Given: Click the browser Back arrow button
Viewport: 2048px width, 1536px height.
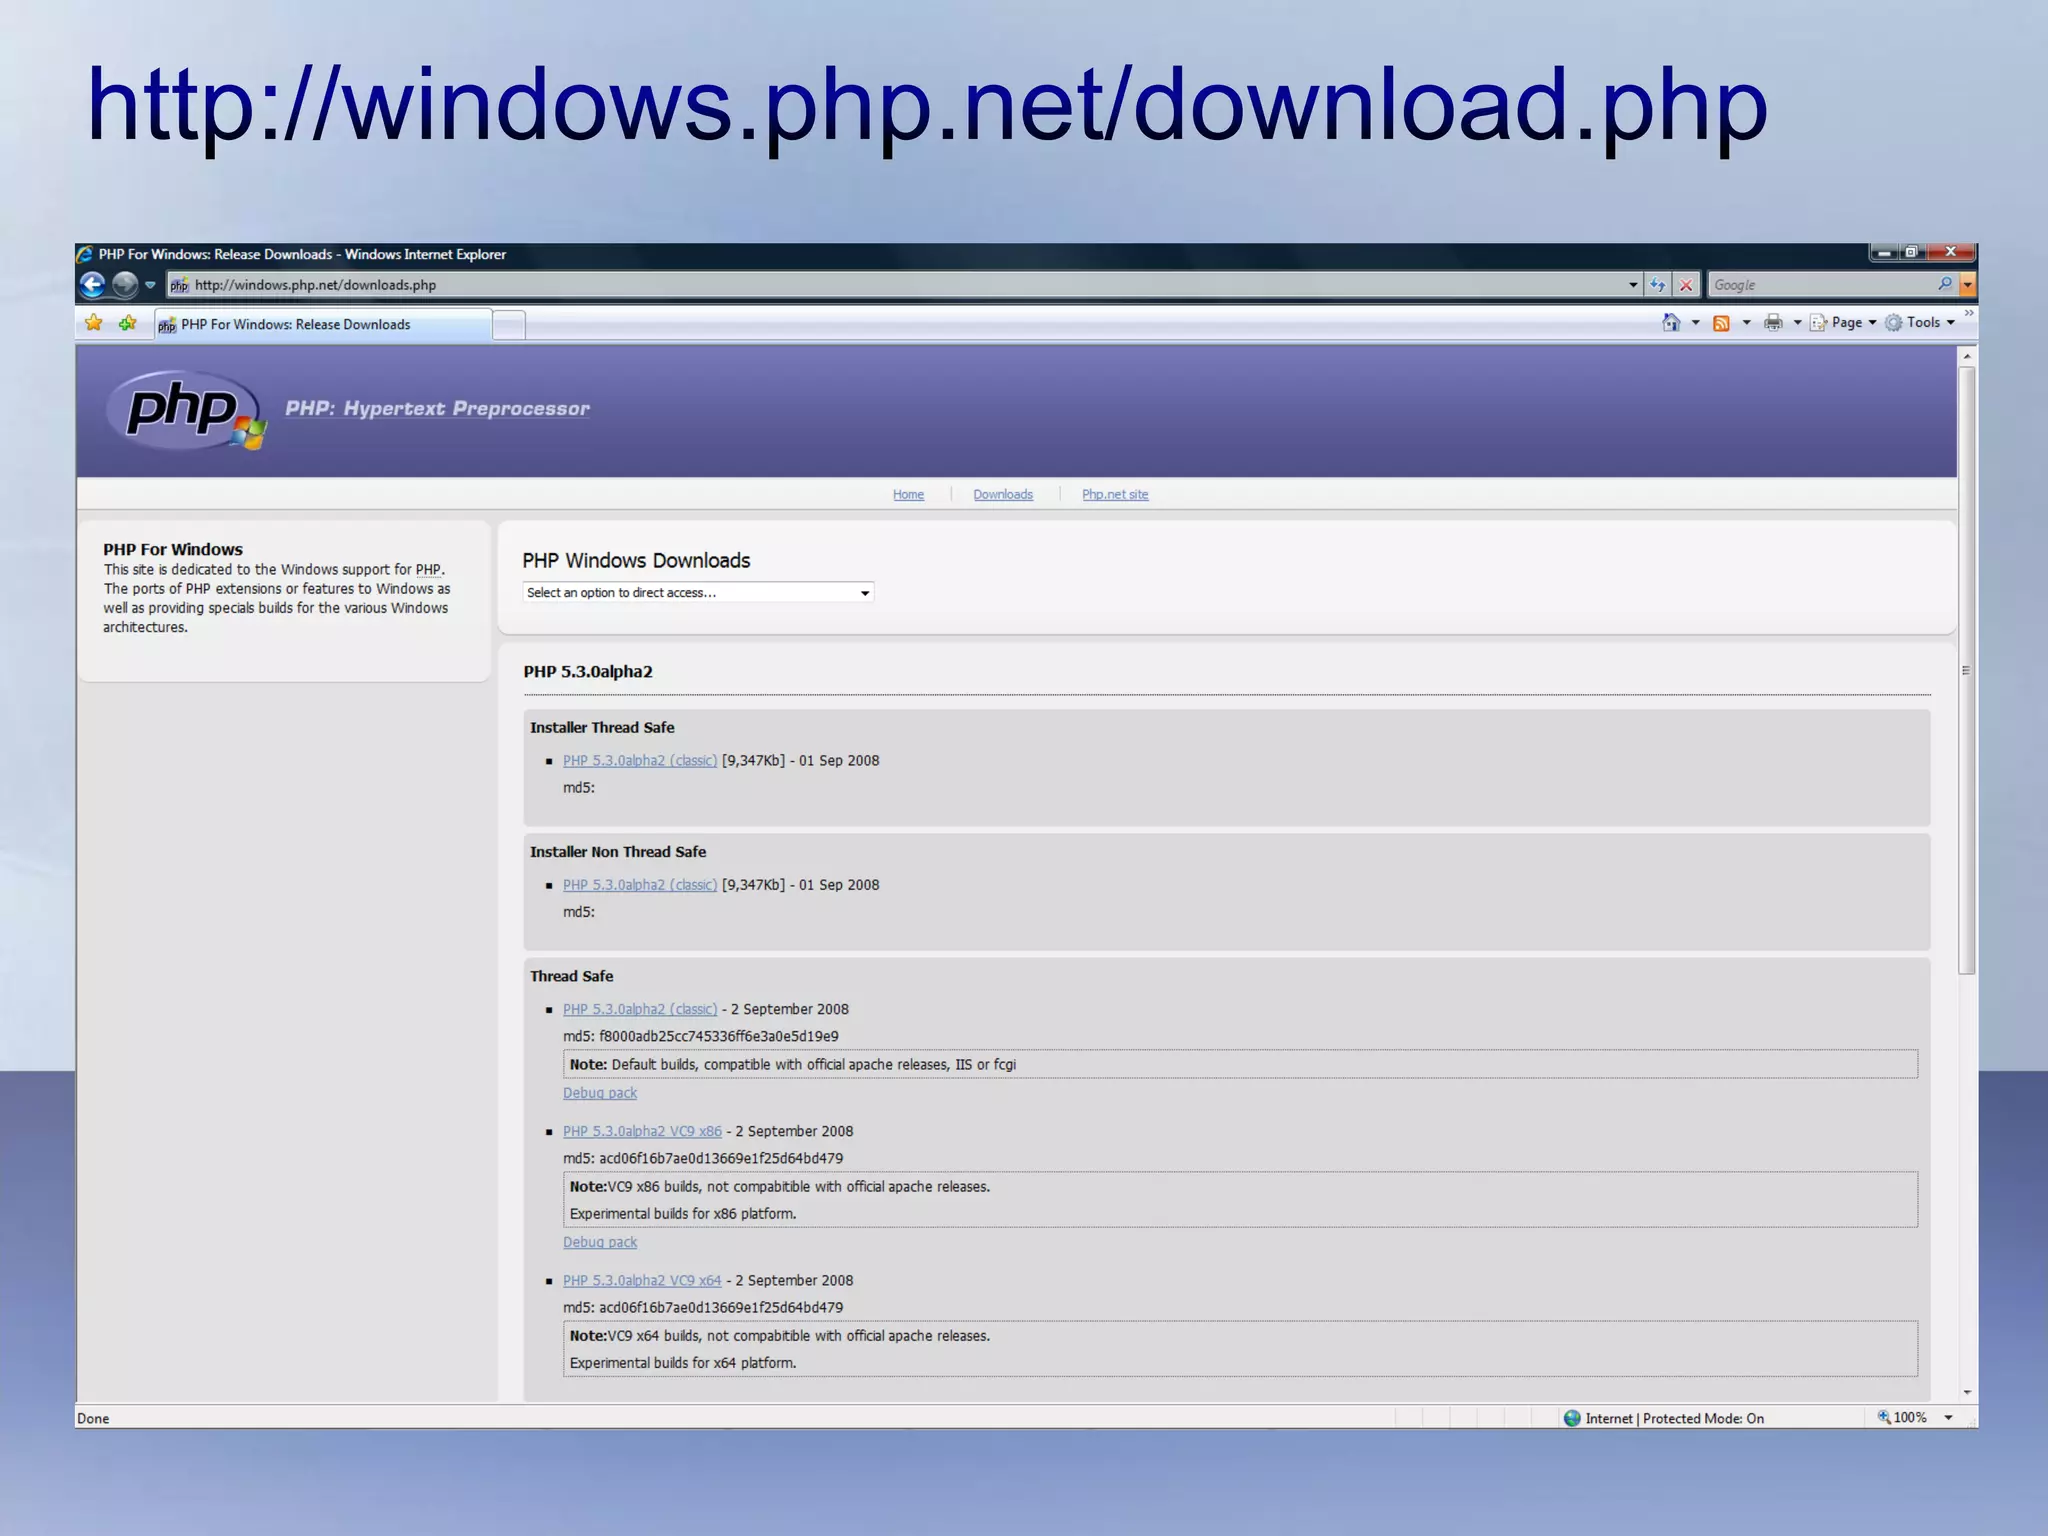Looking at the screenshot, I should pos(92,285).
